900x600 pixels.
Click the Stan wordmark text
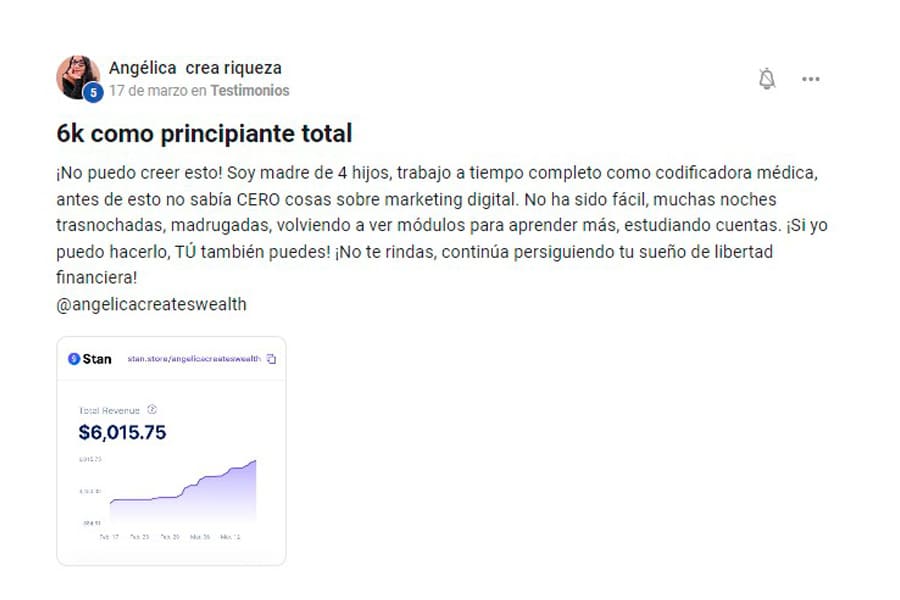(x=97, y=359)
